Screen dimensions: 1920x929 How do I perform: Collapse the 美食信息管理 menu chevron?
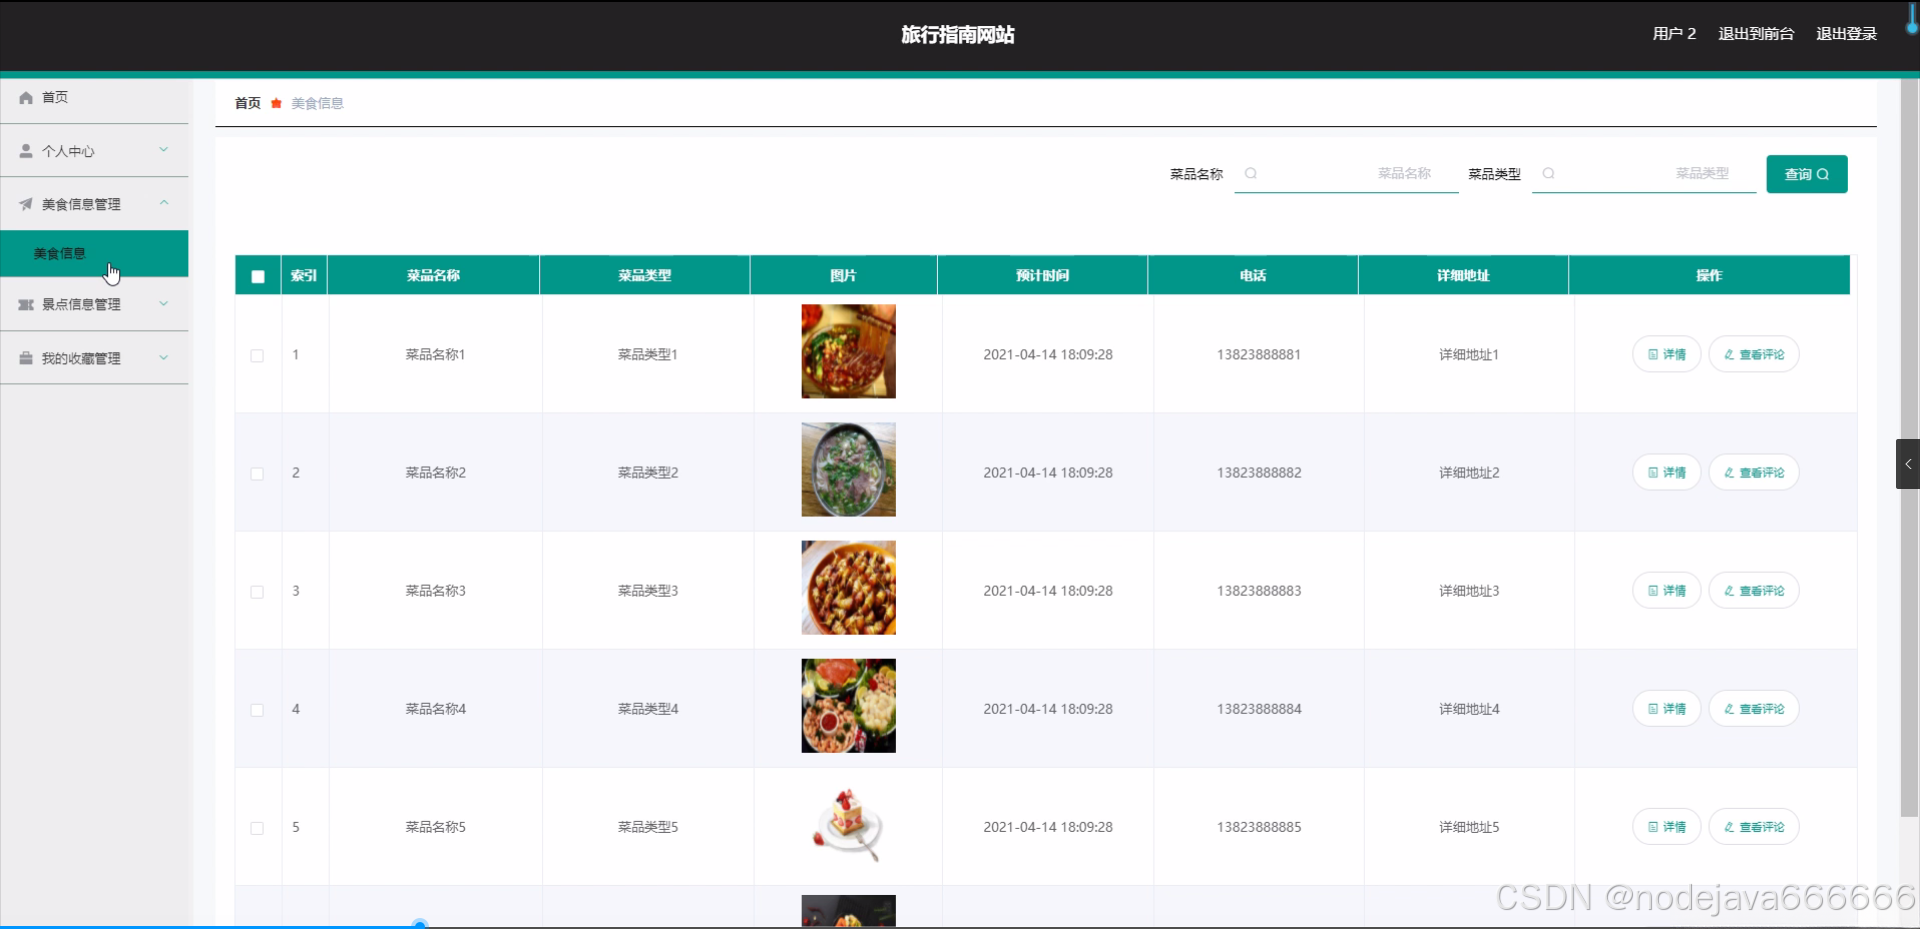click(x=164, y=203)
